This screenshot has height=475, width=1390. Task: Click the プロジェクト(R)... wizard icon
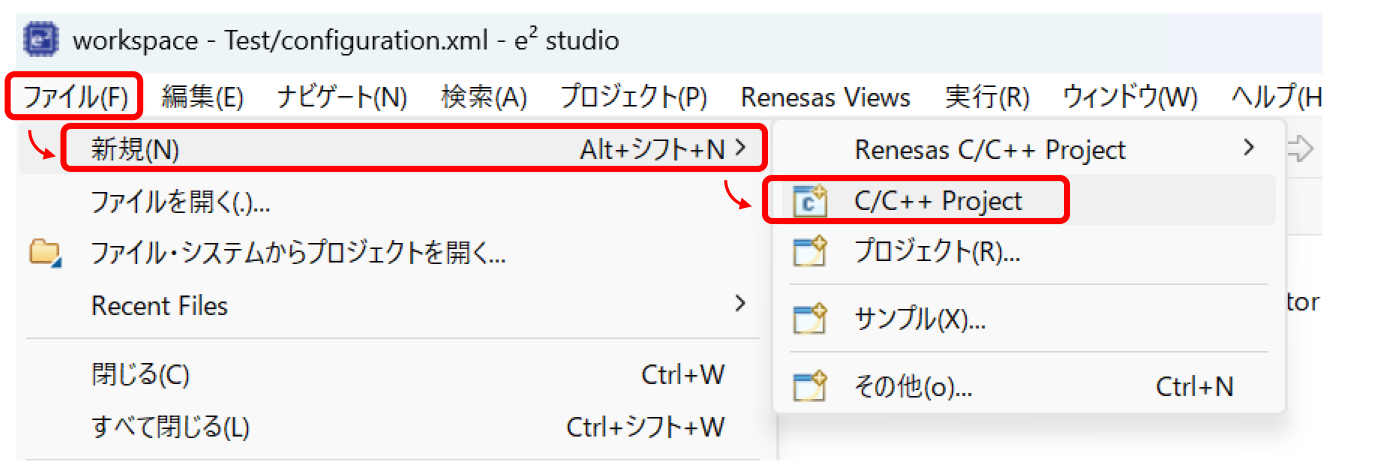pyautogui.click(x=809, y=252)
